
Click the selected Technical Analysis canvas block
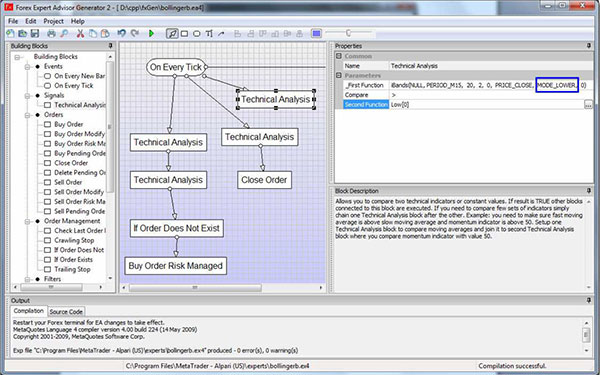pyautogui.click(x=276, y=99)
